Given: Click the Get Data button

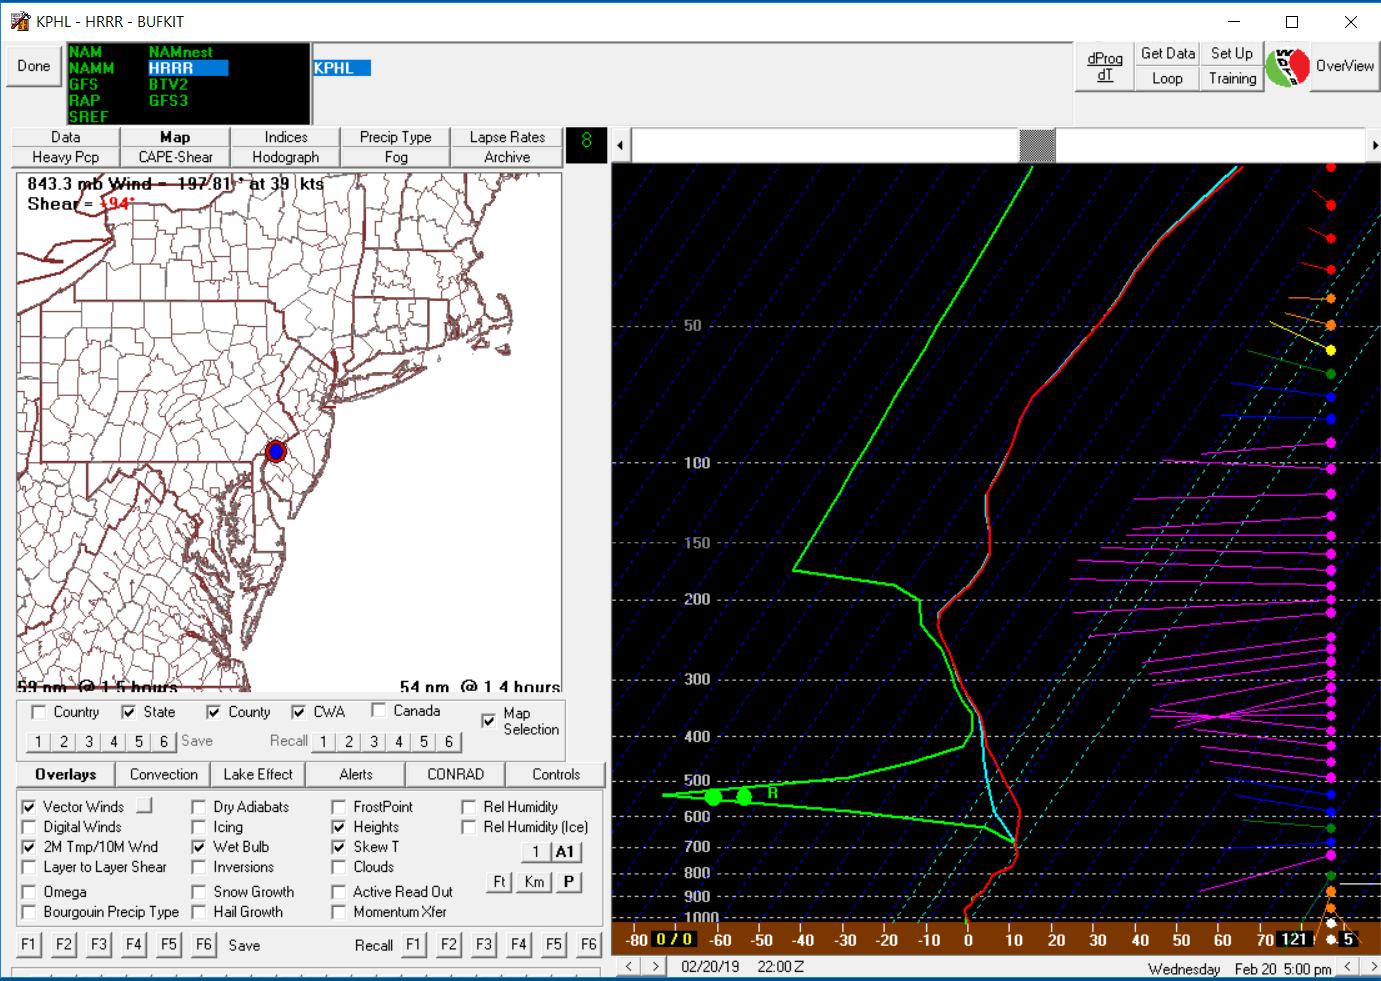Looking at the screenshot, I should [1168, 54].
